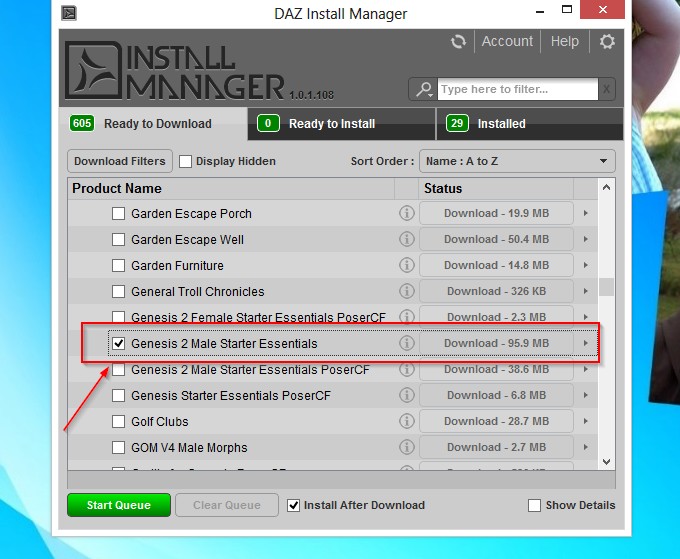Expand options arrow for Garden Escape Porch
This screenshot has width=680, height=559.
[x=585, y=213]
